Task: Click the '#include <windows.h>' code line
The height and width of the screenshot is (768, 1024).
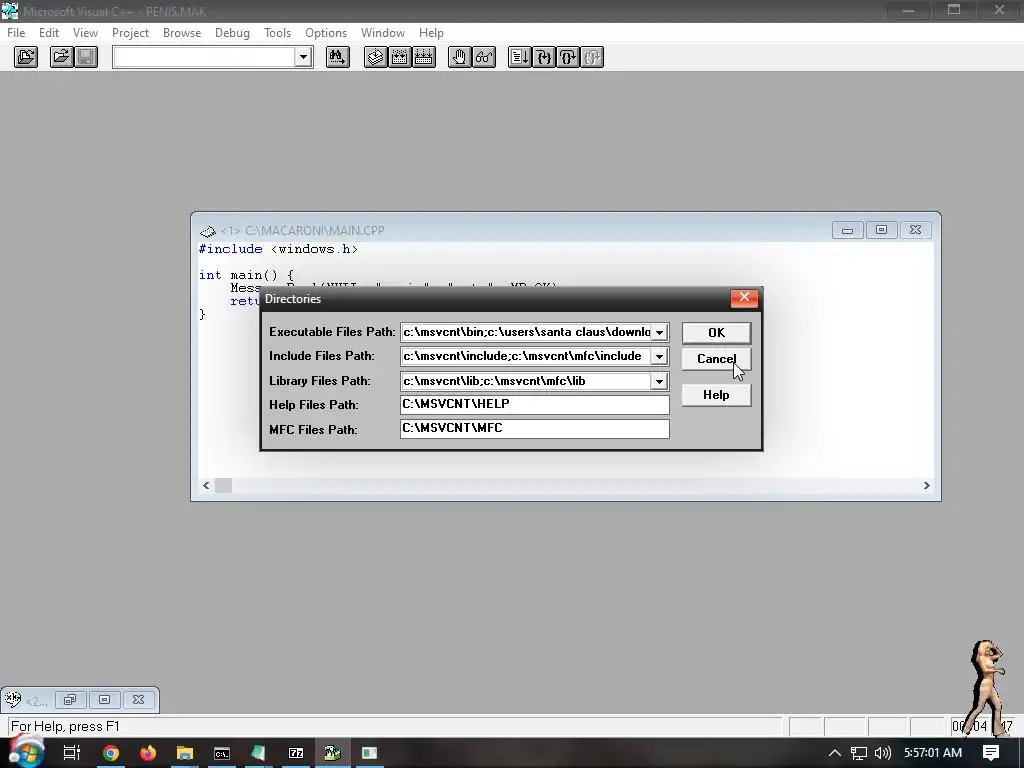Action: point(278,249)
